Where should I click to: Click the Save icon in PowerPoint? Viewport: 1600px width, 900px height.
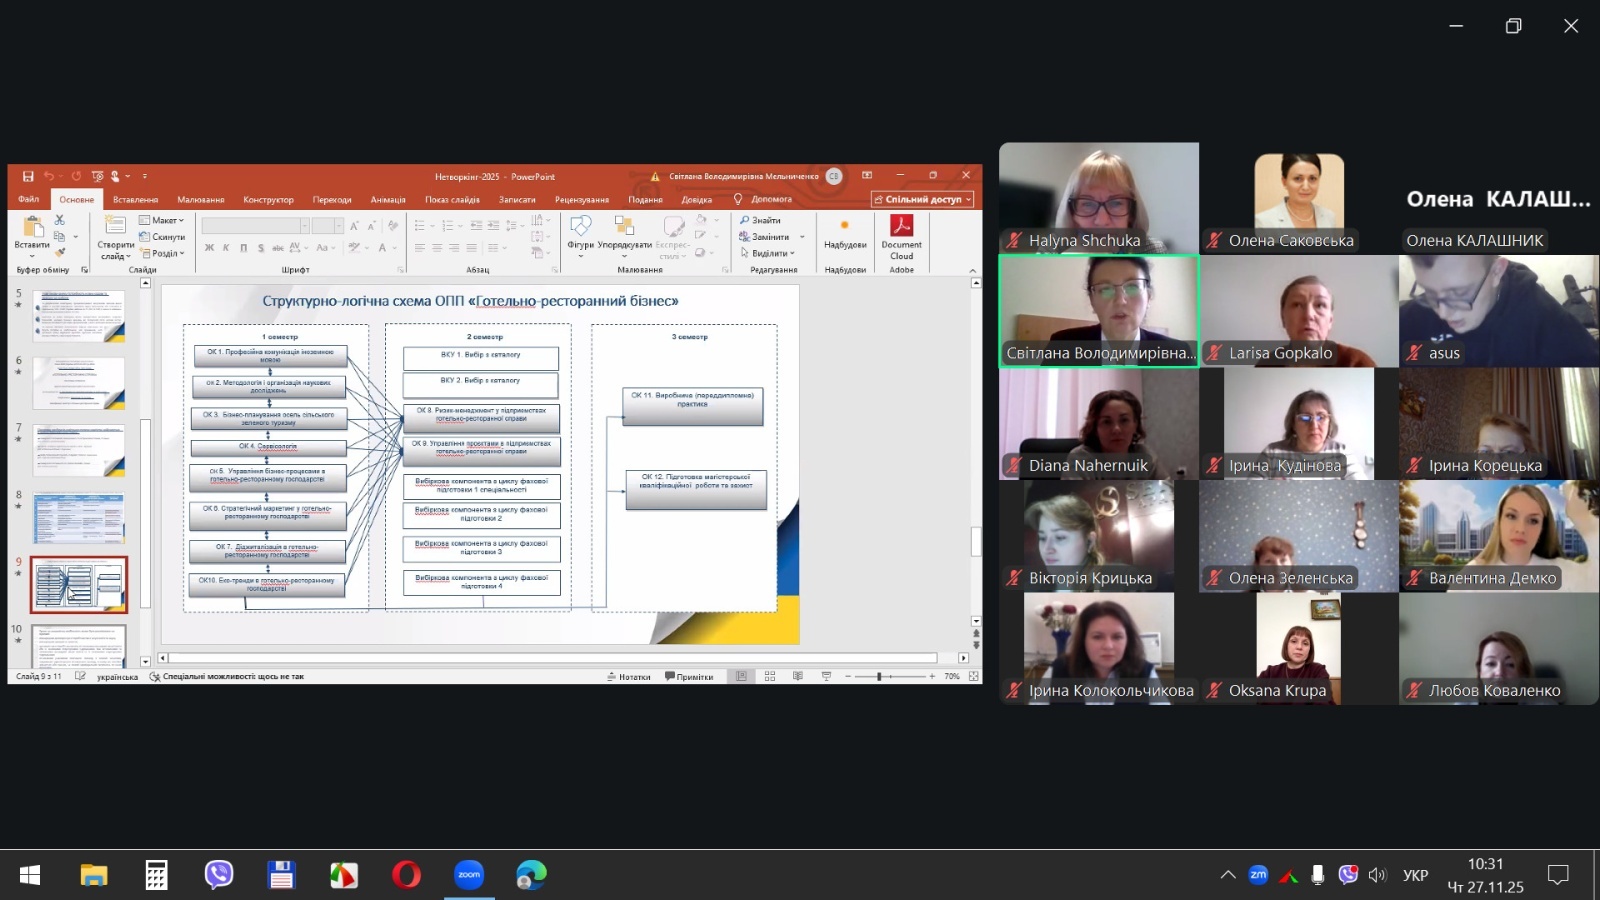(x=28, y=176)
